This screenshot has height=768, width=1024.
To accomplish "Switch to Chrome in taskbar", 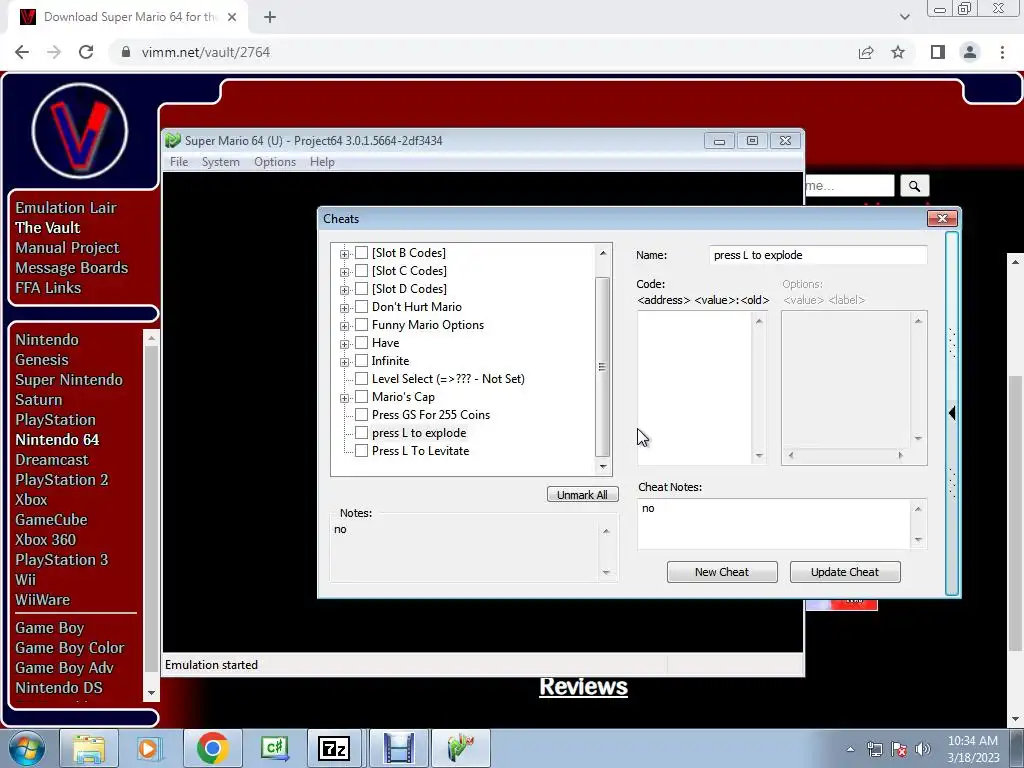I will tap(212, 748).
